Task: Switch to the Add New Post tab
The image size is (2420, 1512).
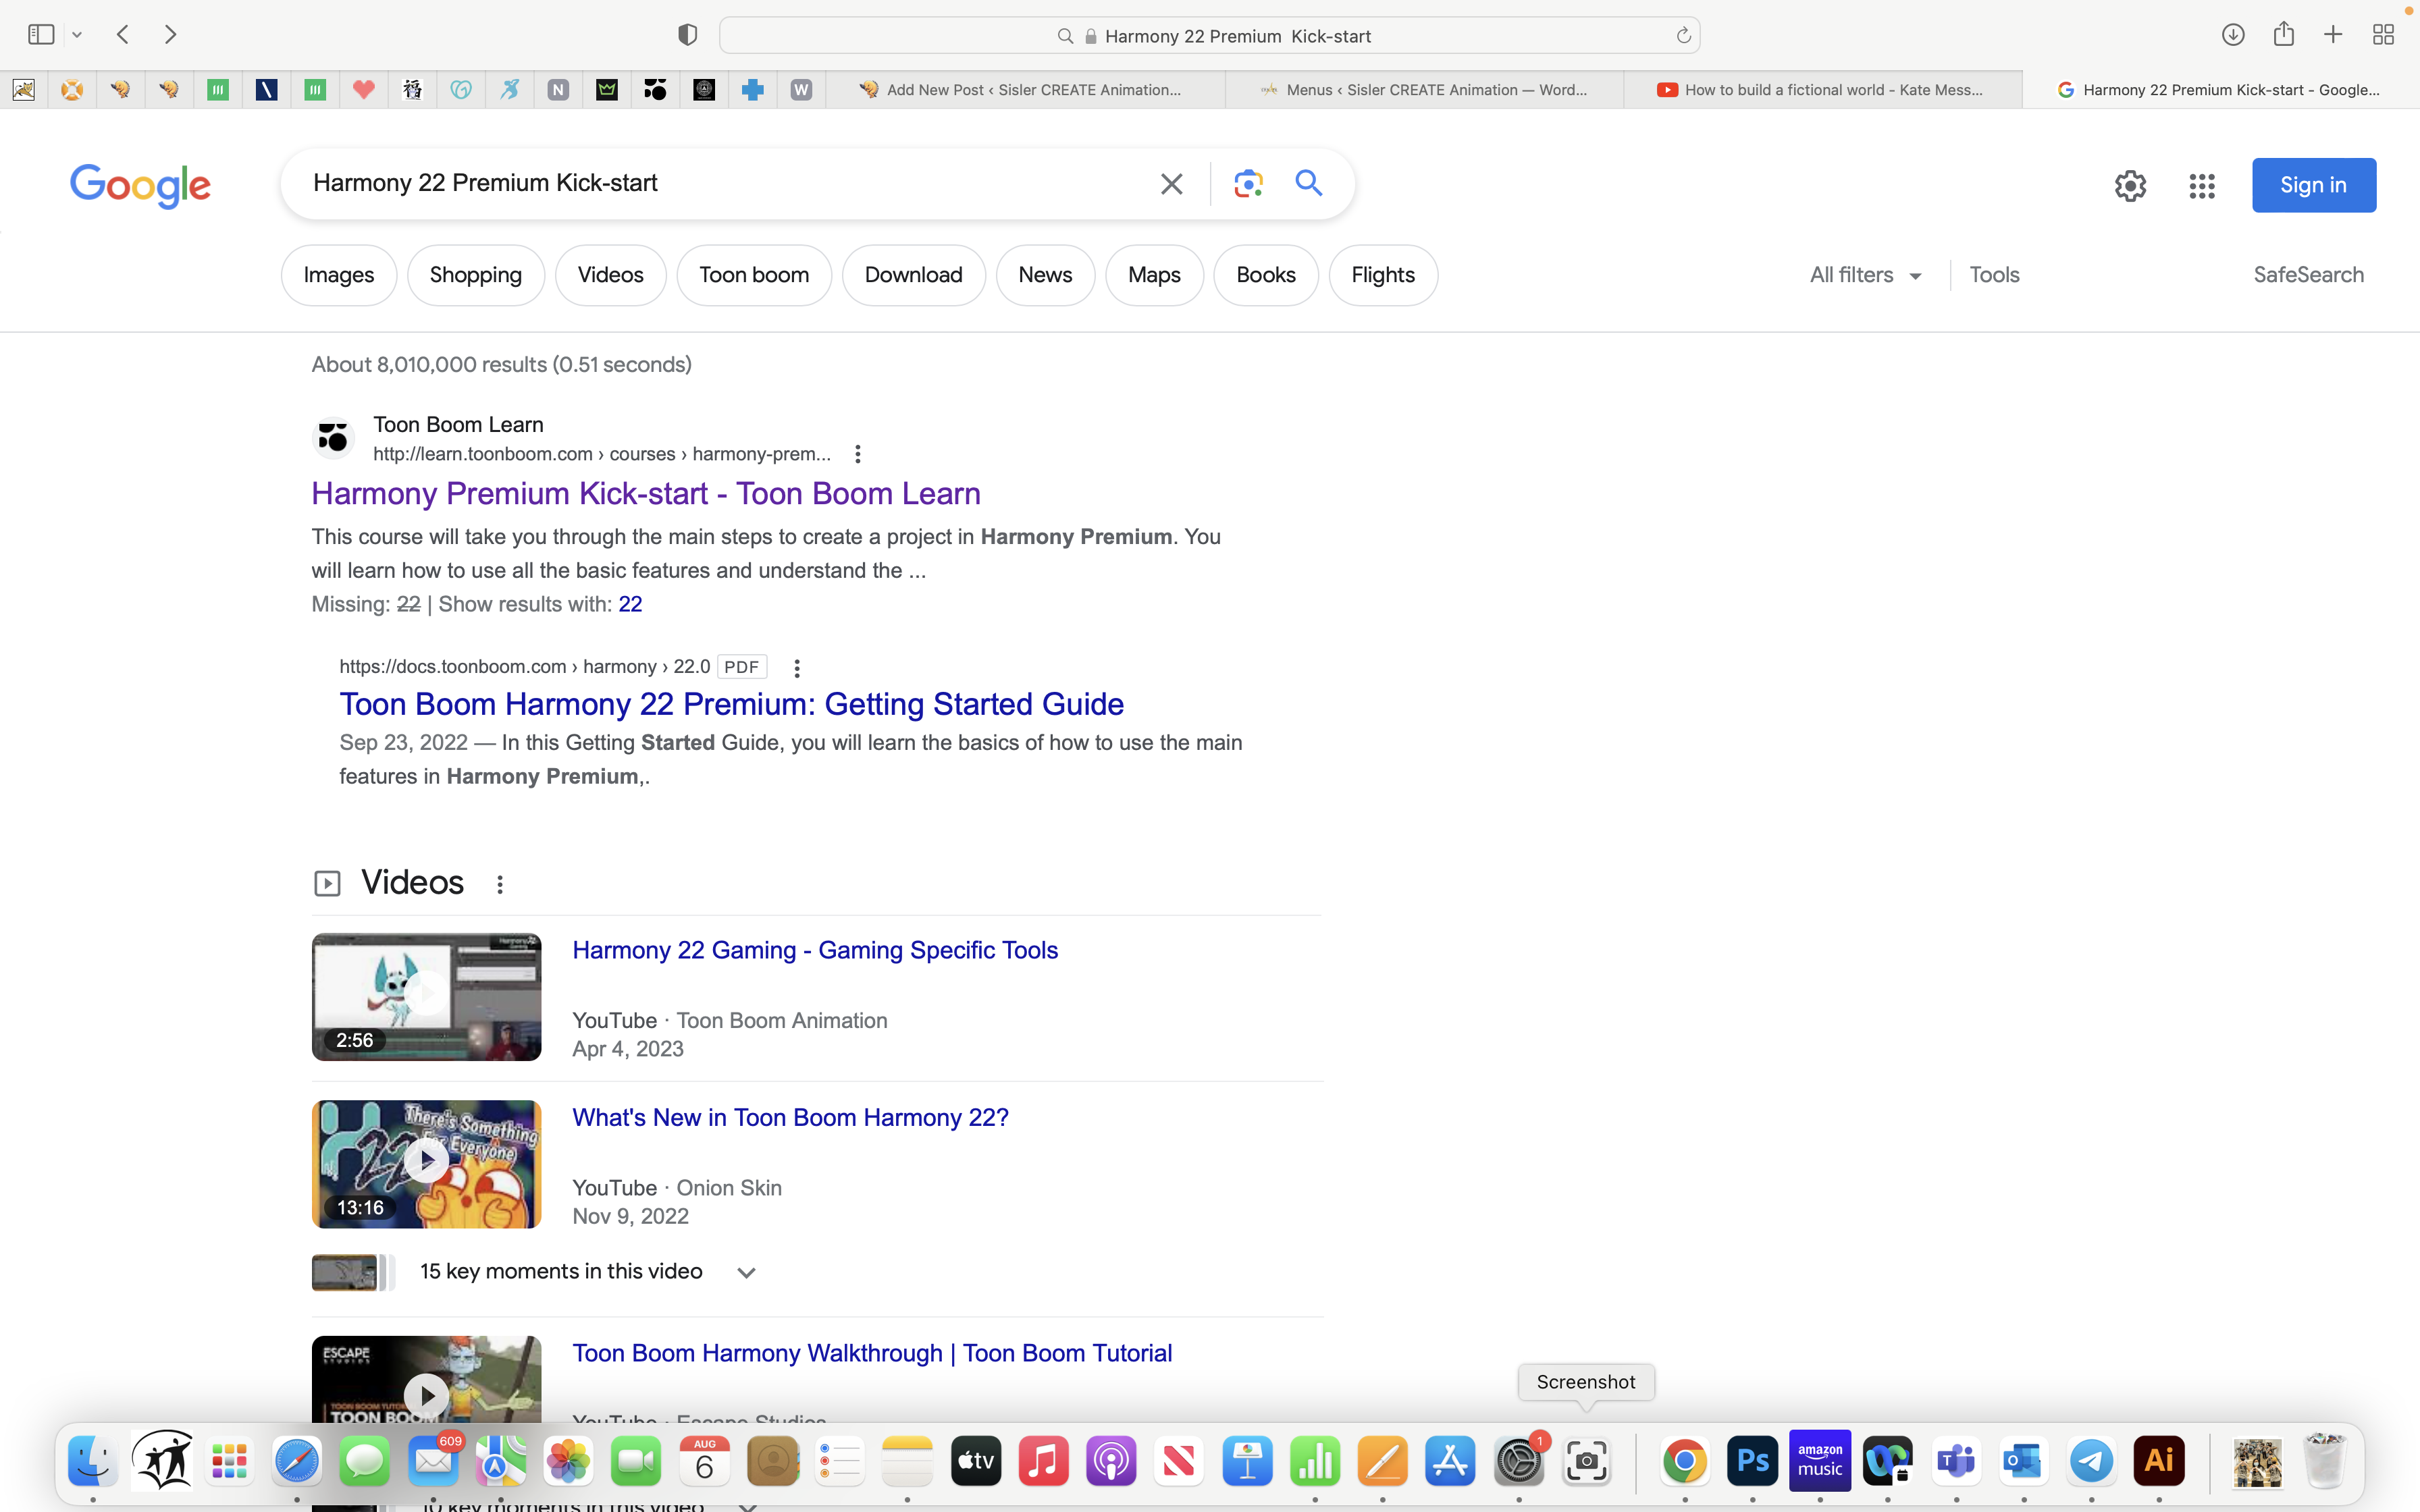Action: 1024,90
